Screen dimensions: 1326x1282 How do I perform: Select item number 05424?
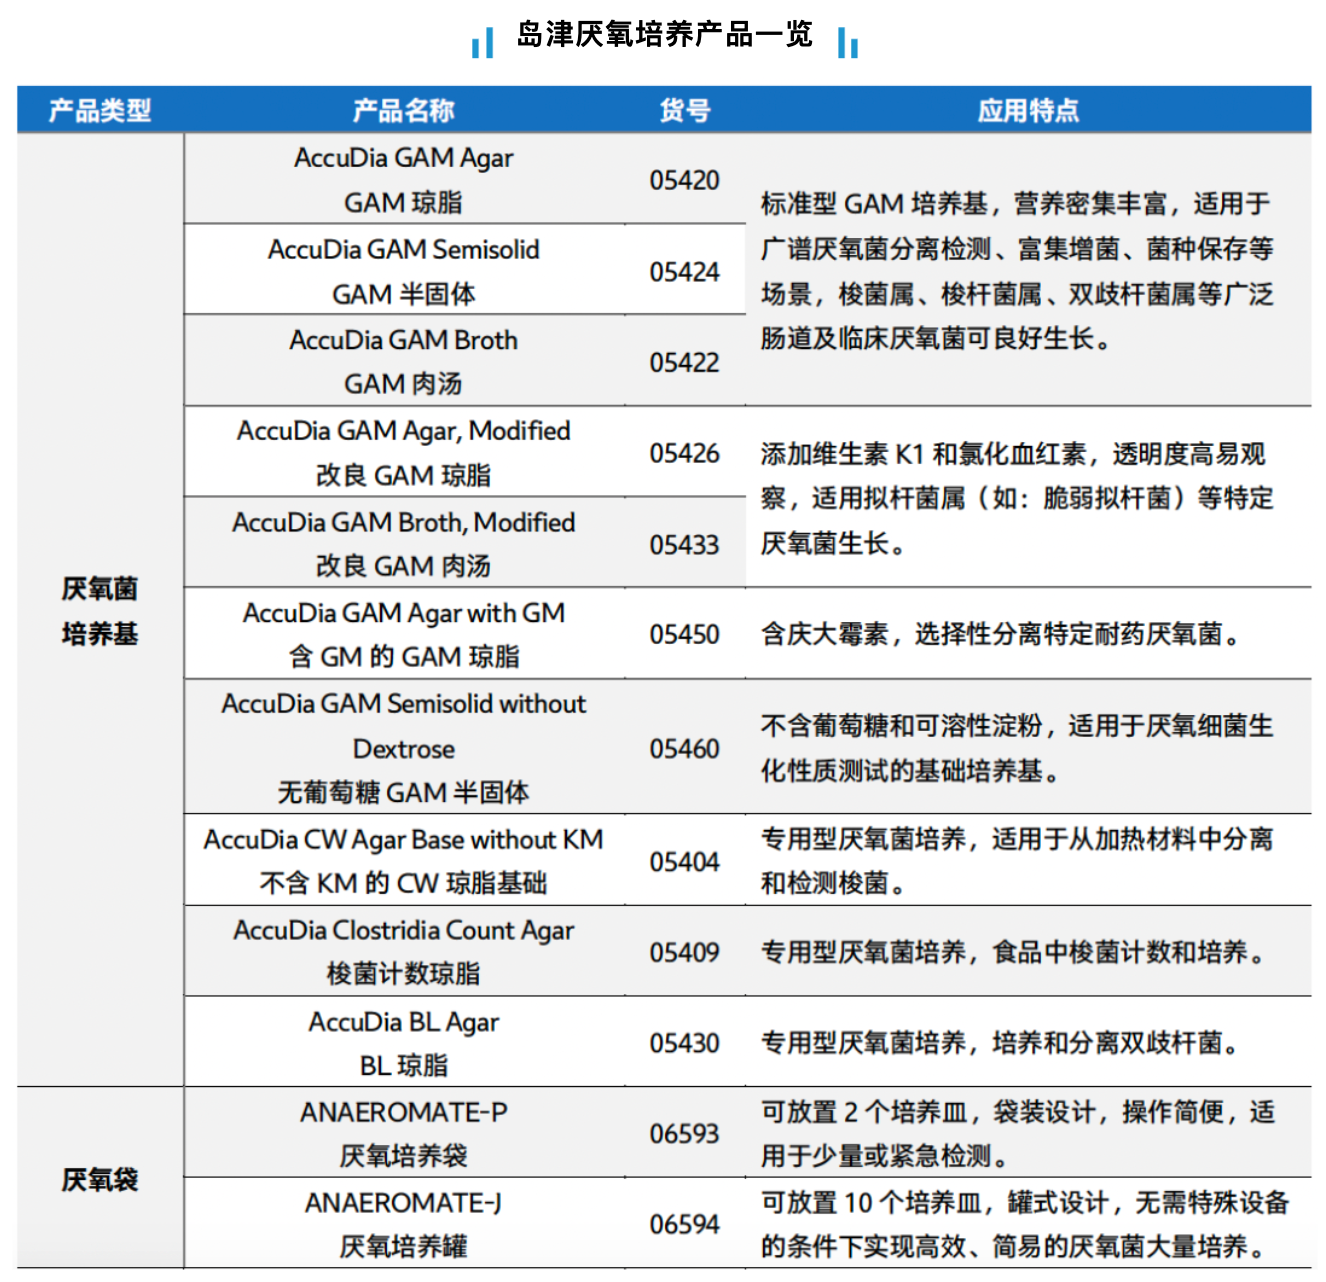685,272
